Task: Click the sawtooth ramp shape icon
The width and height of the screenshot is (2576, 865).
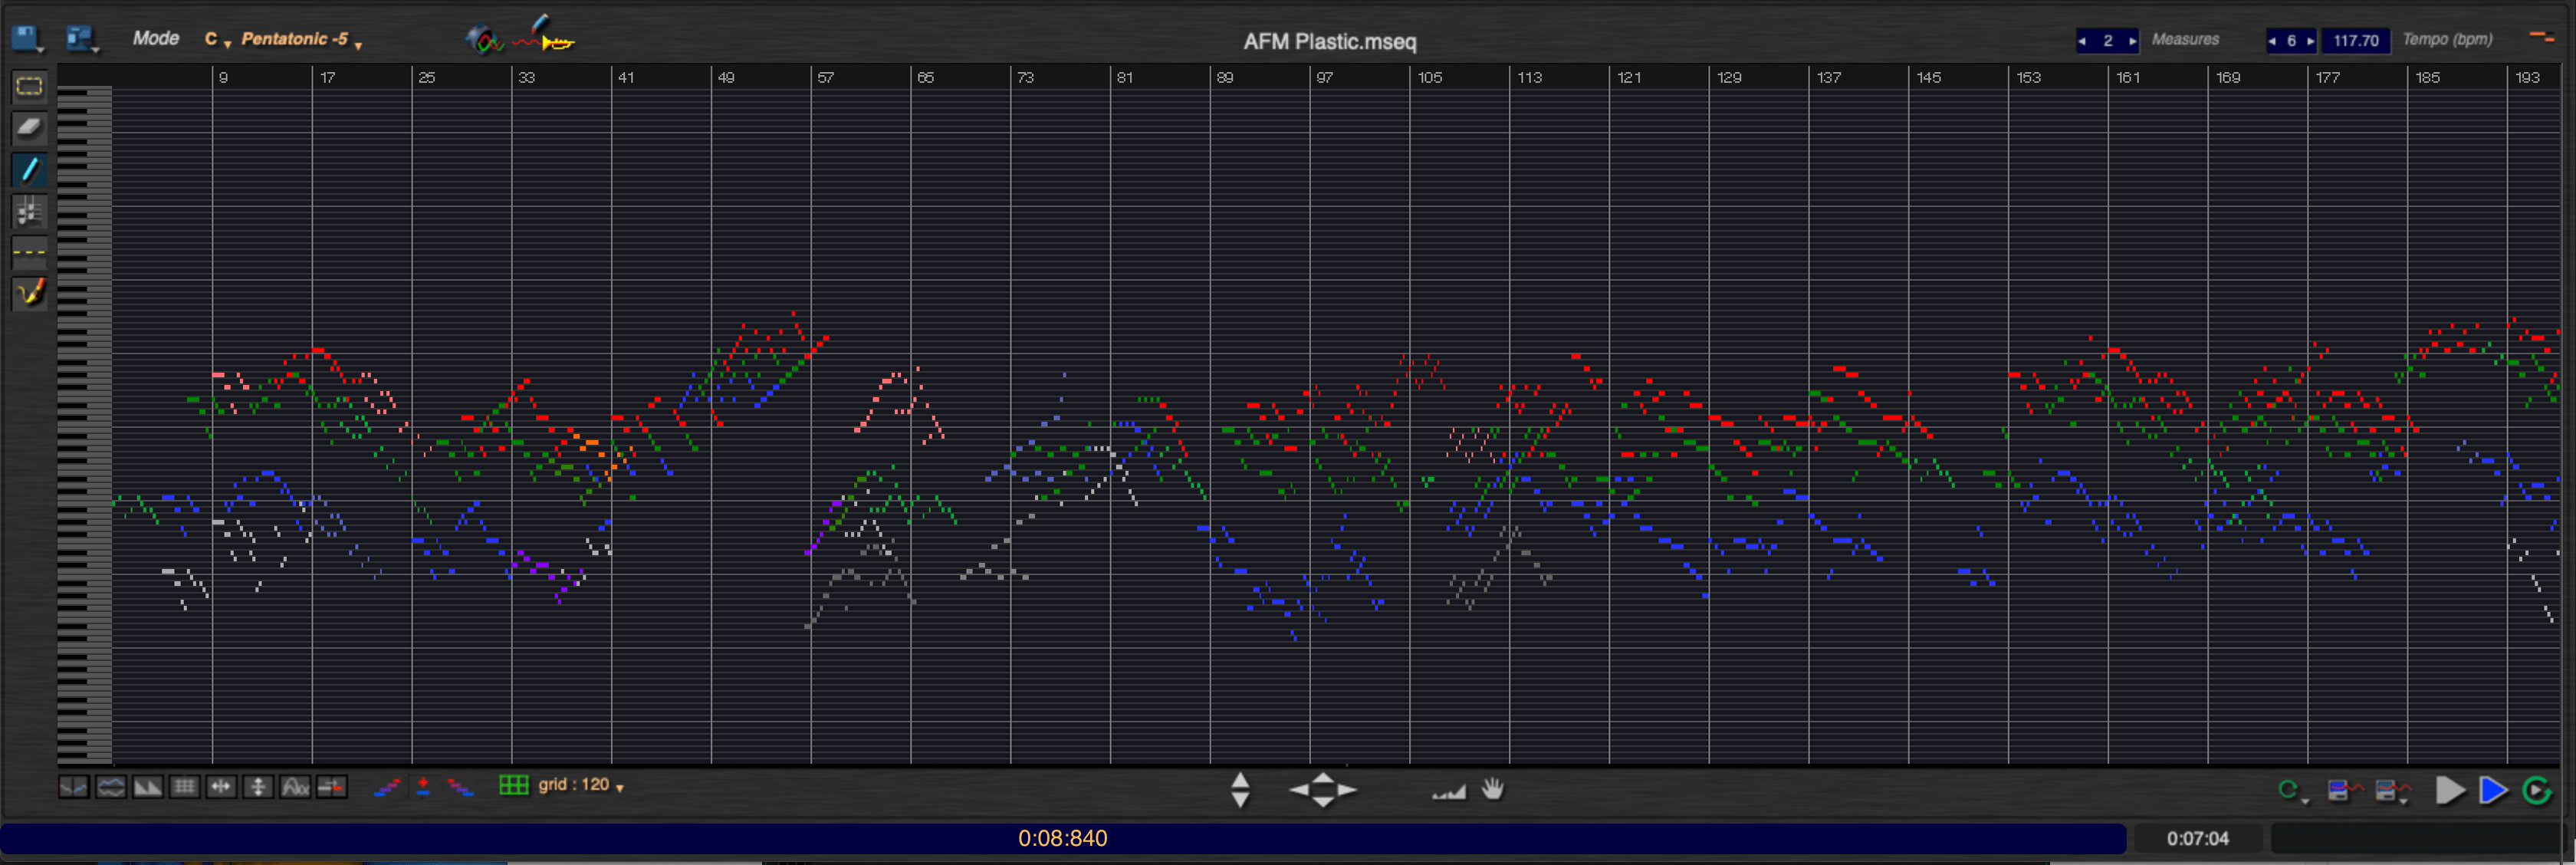Action: pyautogui.click(x=147, y=787)
